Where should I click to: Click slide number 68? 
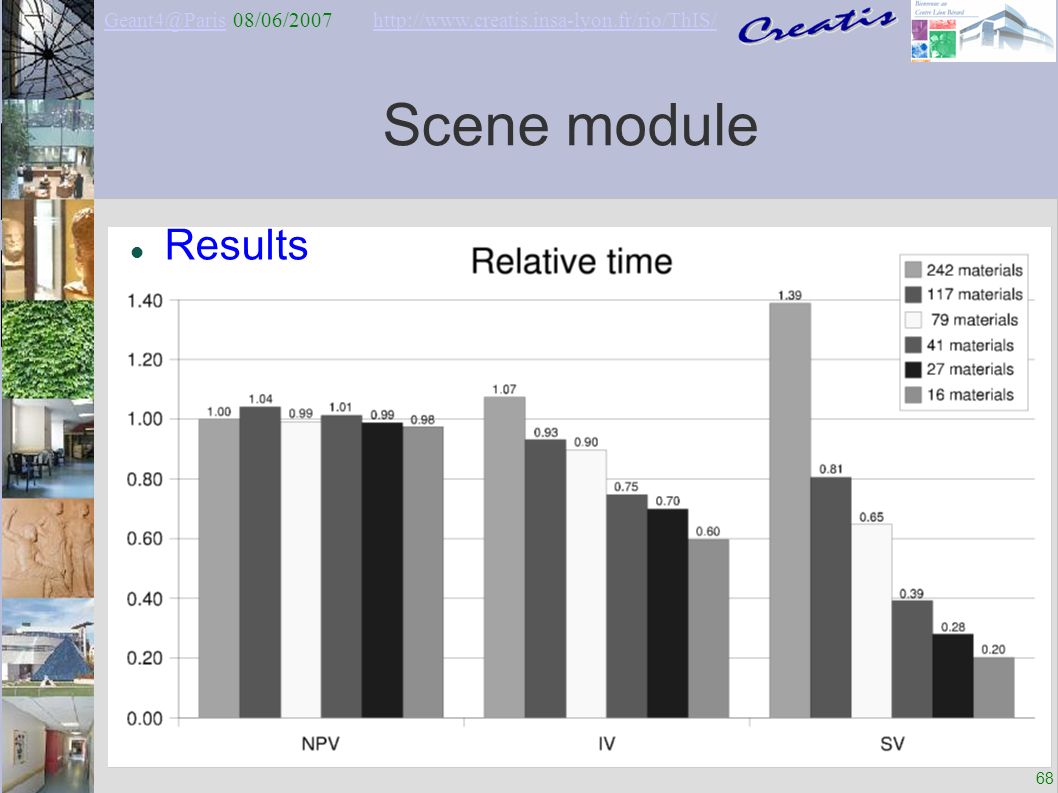(1044, 777)
